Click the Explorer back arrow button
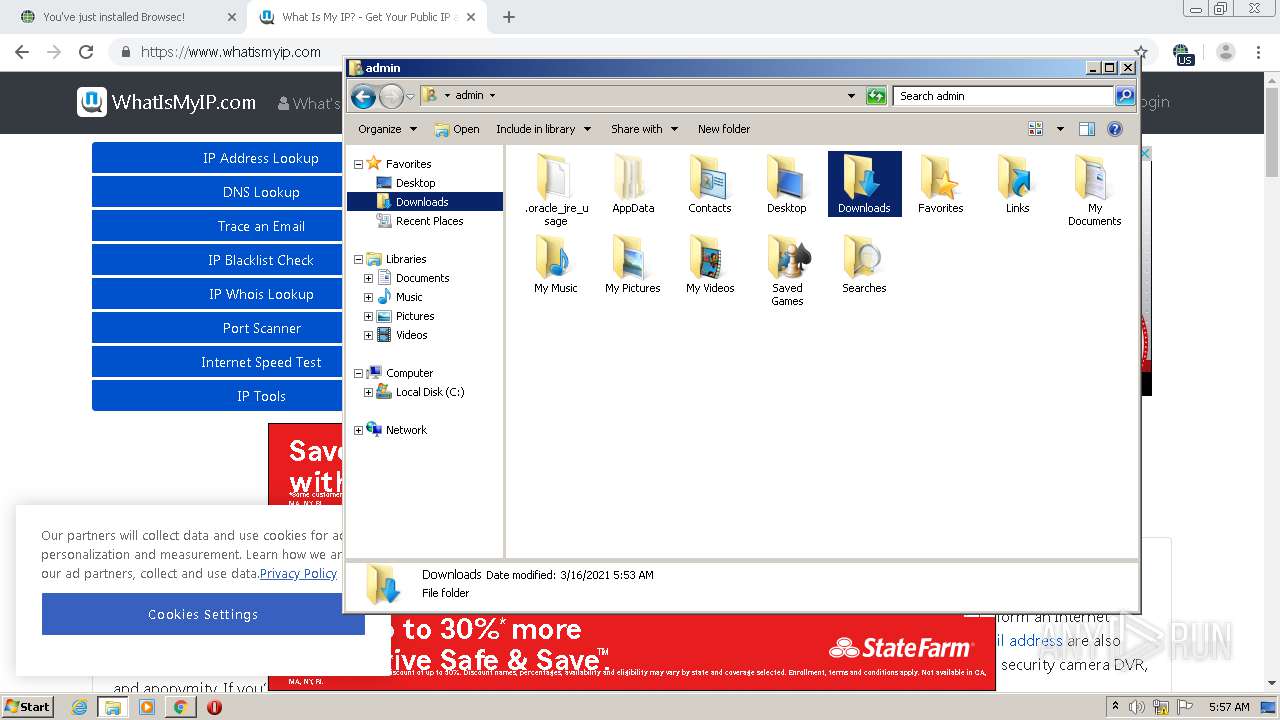Image resolution: width=1280 pixels, height=720 pixels. 363,96
